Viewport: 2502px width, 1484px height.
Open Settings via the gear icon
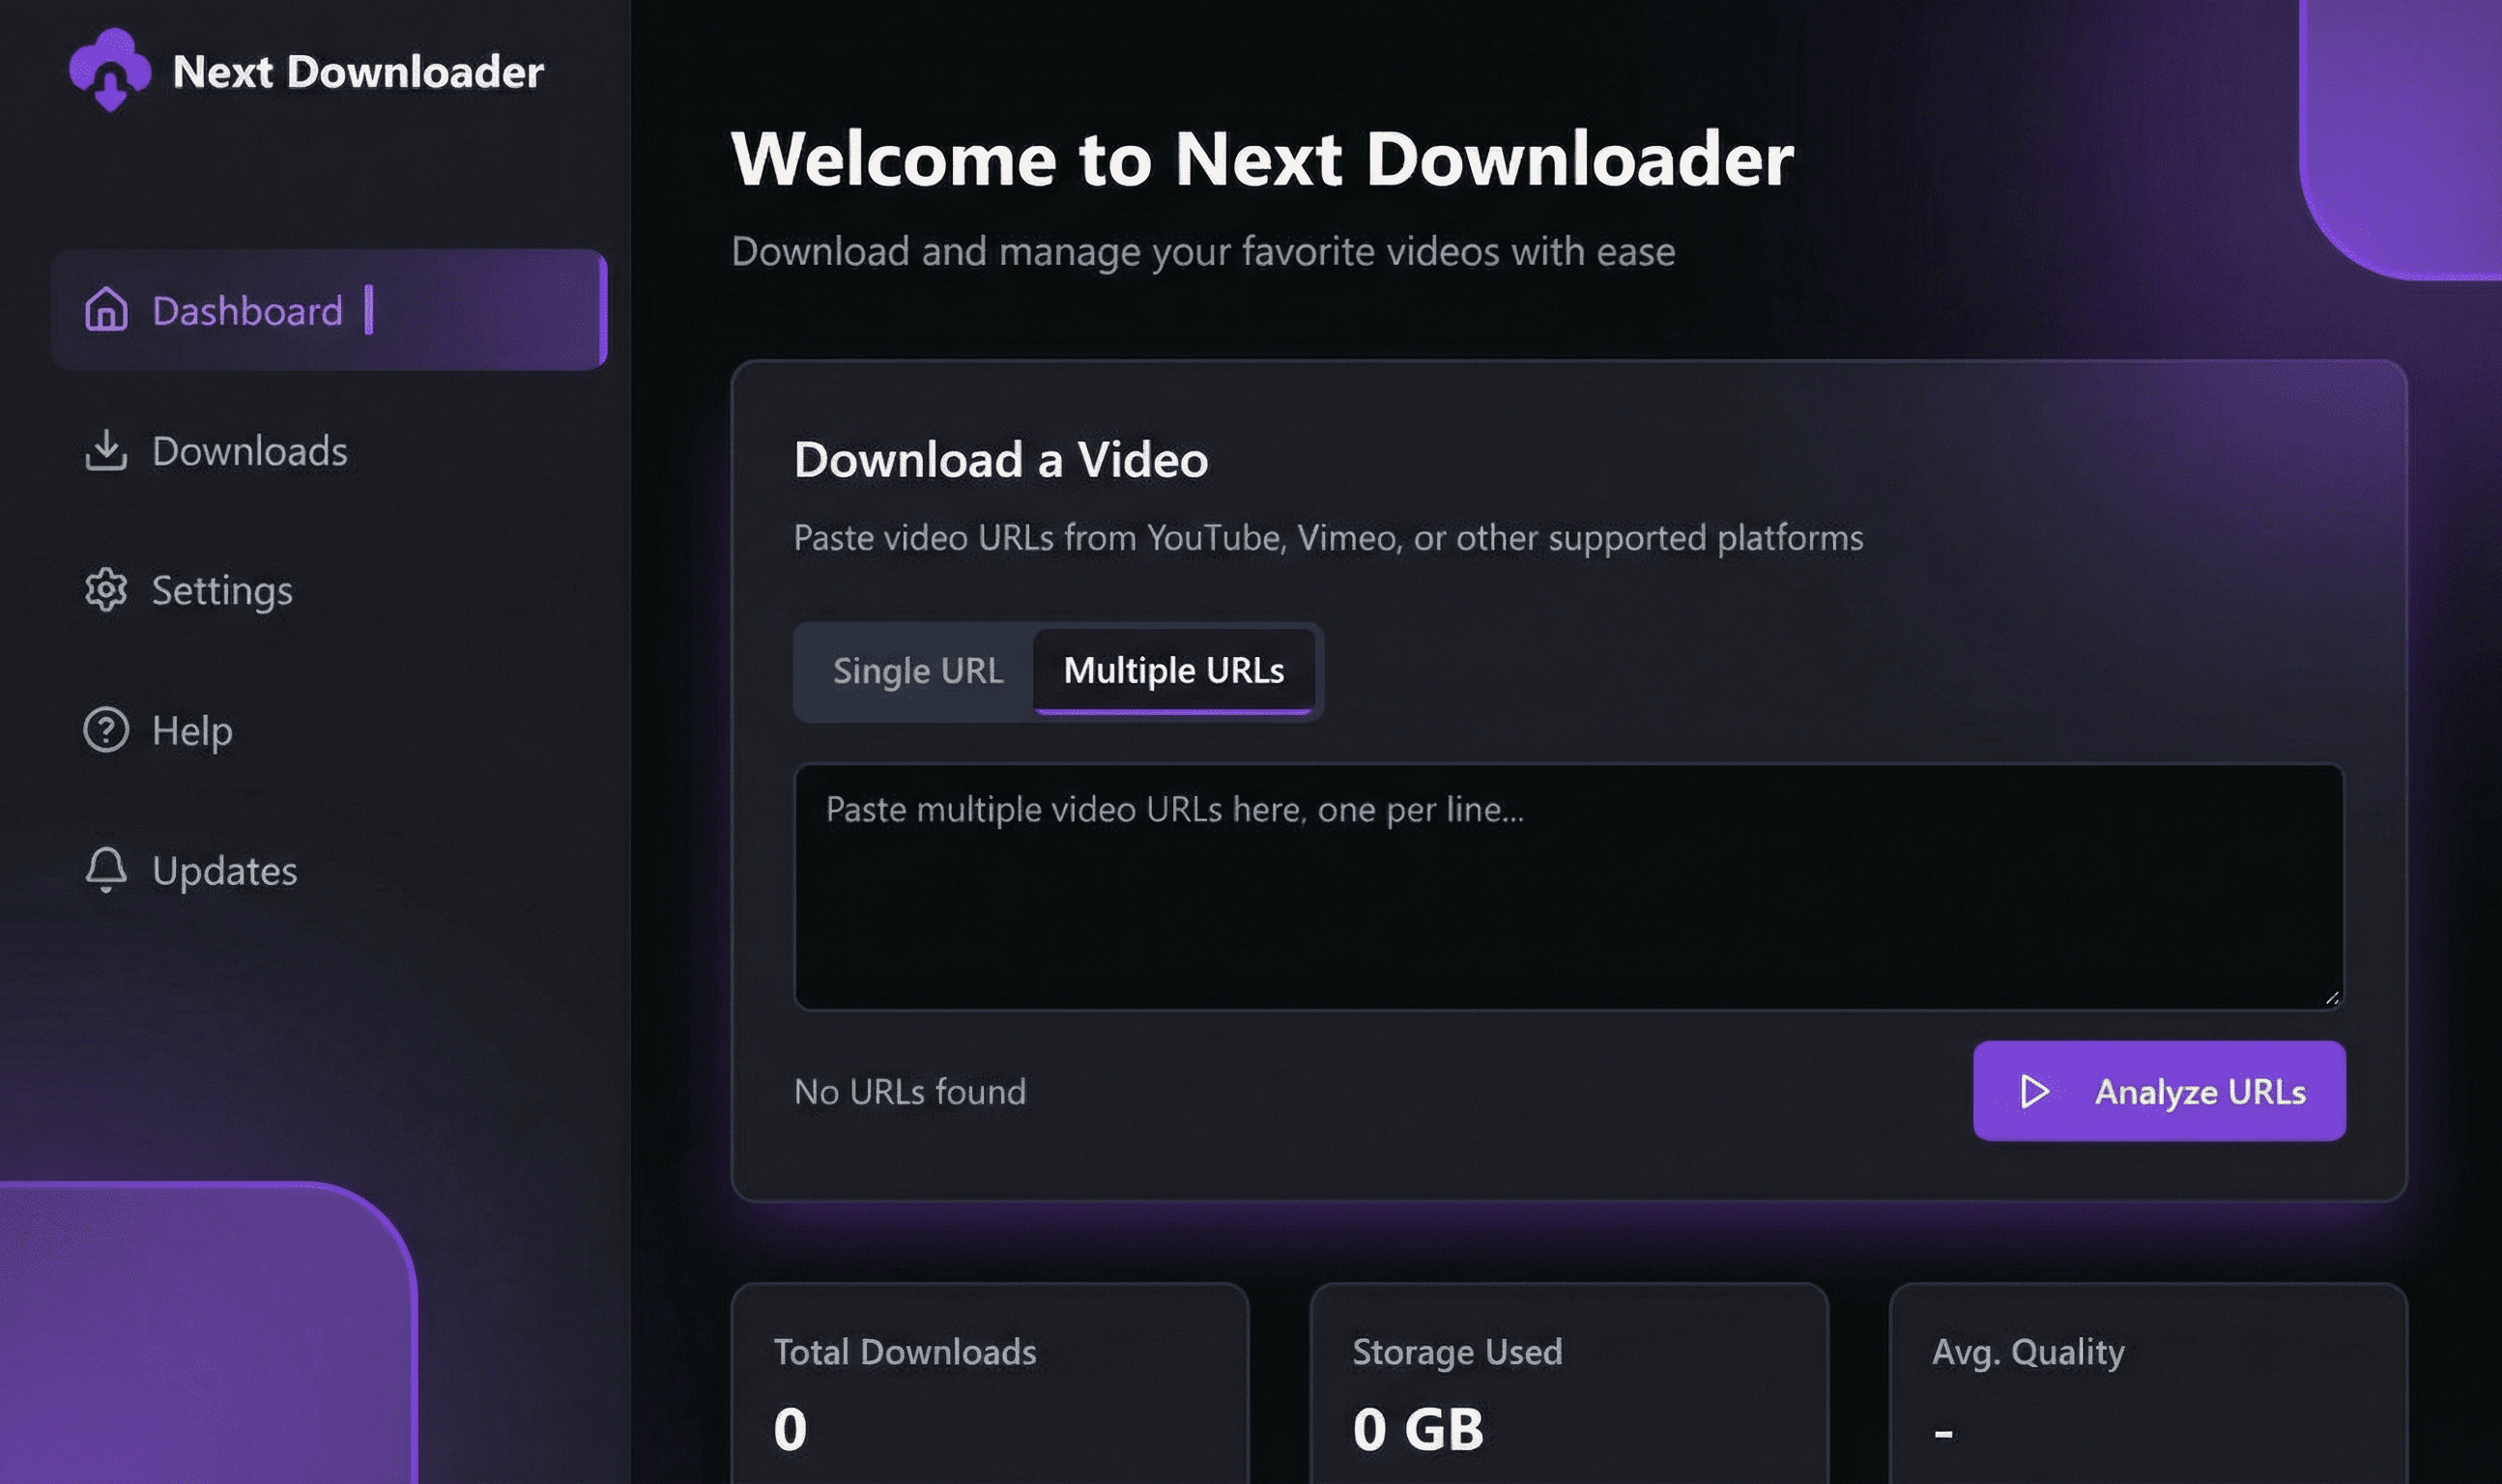click(x=106, y=591)
